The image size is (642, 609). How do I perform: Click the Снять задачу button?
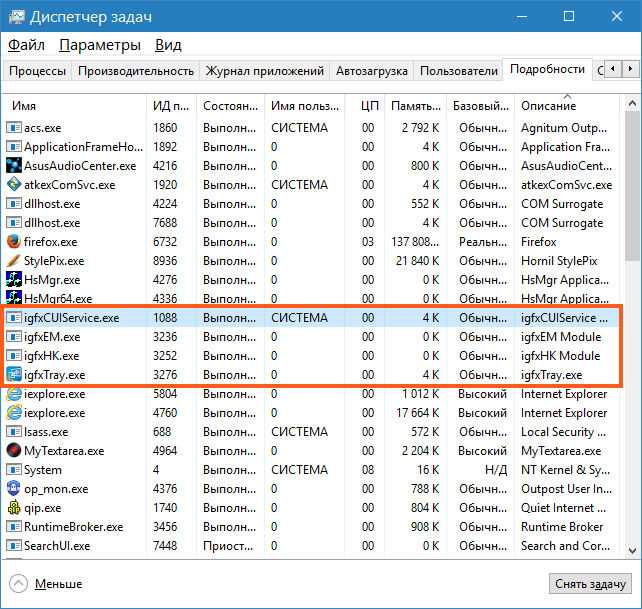[x=590, y=584]
